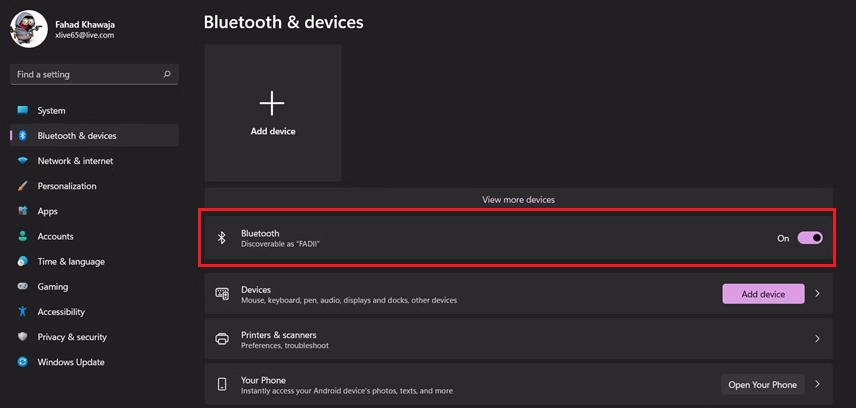Expand the Your Phone row chevron
The width and height of the screenshot is (856, 408).
(817, 384)
